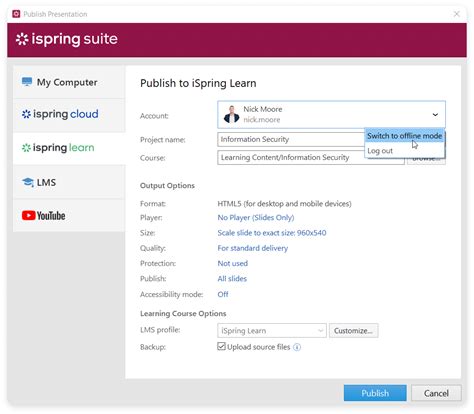Click in the Course path field

coord(311,157)
